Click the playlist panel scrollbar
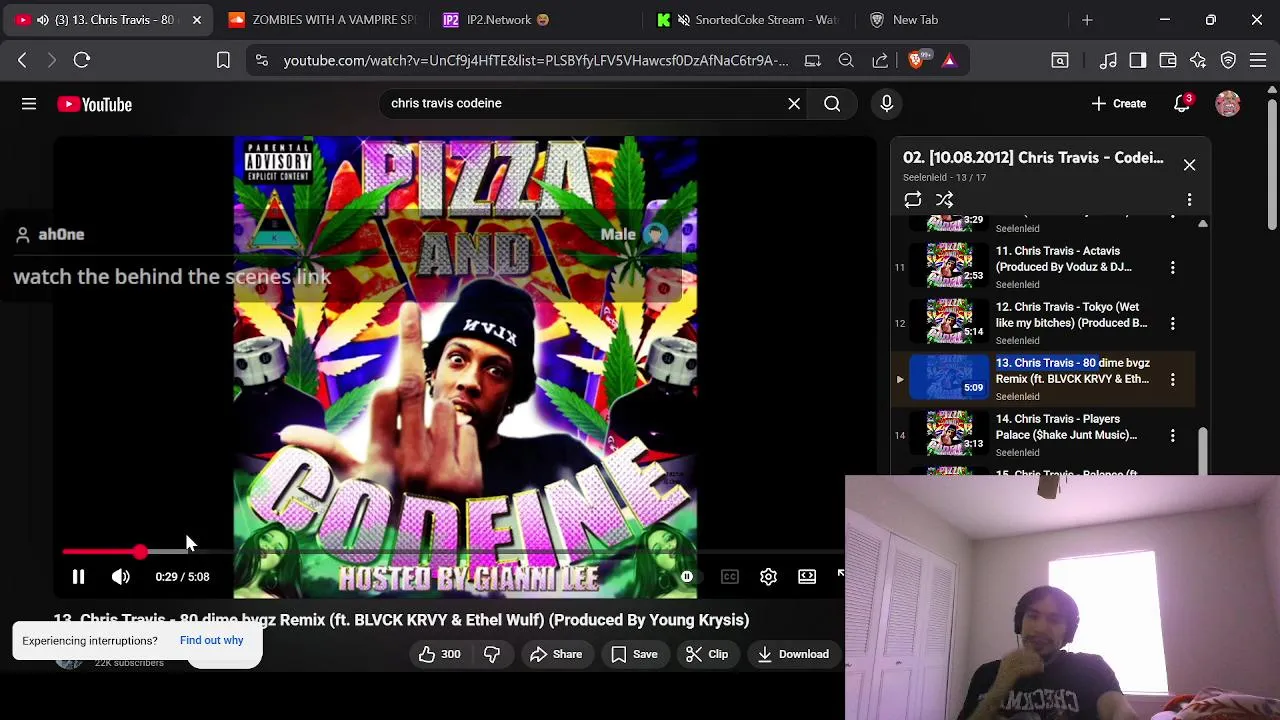The width and height of the screenshot is (1280, 720). click(x=1203, y=450)
